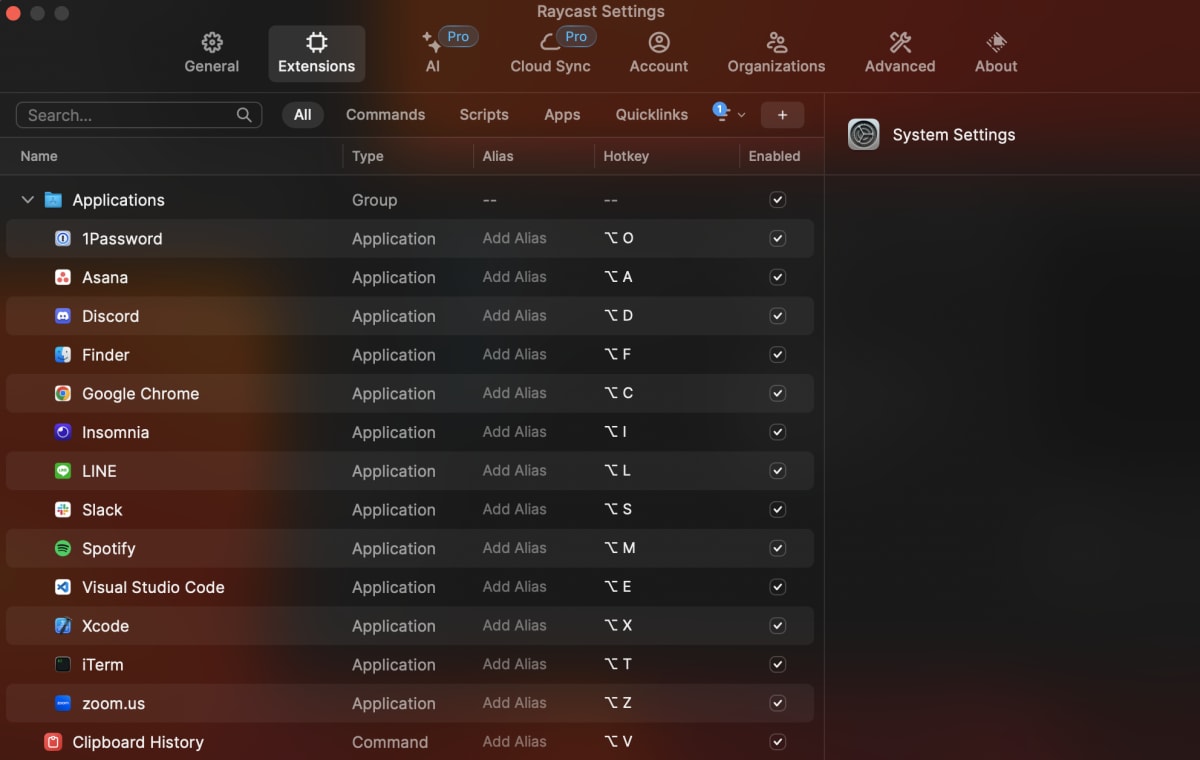
Task: Open the About tab
Action: pos(996,53)
